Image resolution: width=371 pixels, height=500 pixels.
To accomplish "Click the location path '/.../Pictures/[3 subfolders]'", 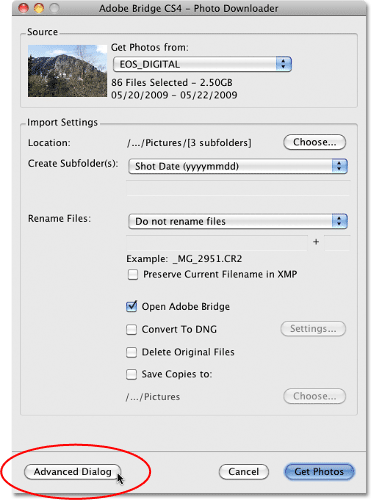I will (x=189, y=143).
